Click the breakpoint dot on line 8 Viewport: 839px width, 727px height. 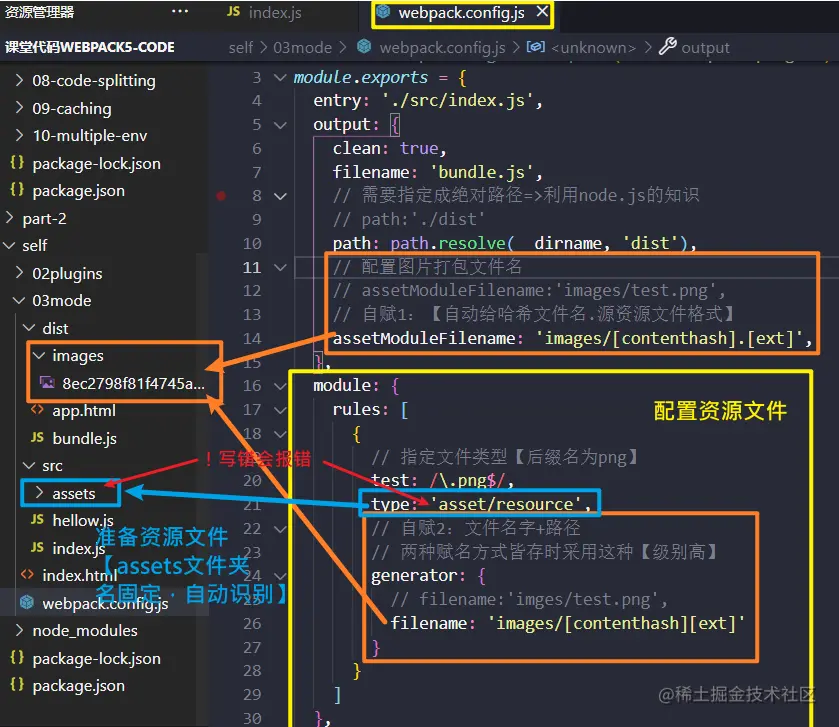point(221,196)
